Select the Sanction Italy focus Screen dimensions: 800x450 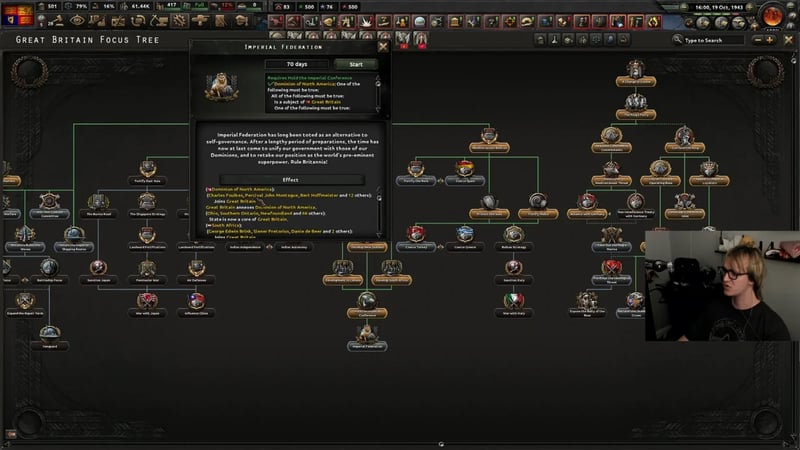coord(514,272)
